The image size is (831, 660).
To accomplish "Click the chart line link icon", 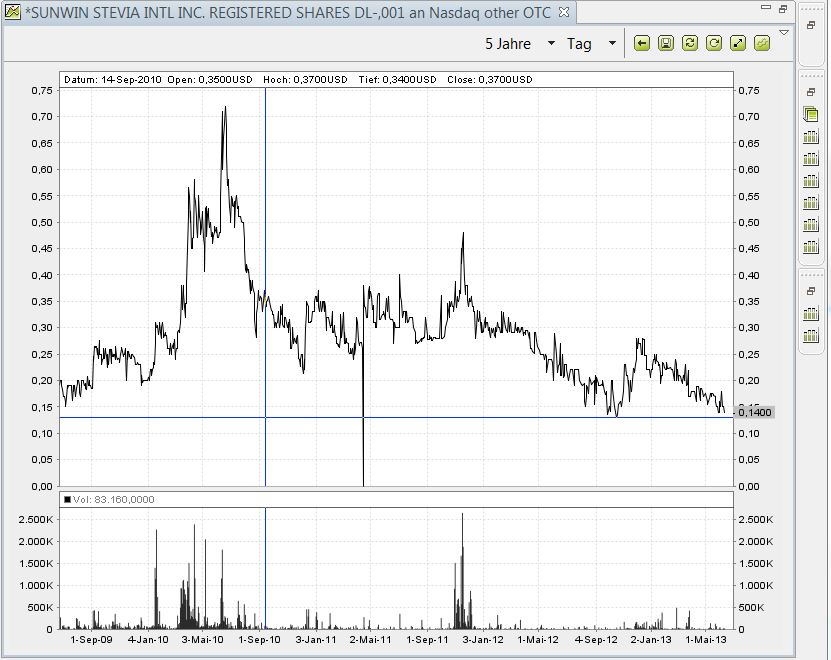I will tap(762, 43).
